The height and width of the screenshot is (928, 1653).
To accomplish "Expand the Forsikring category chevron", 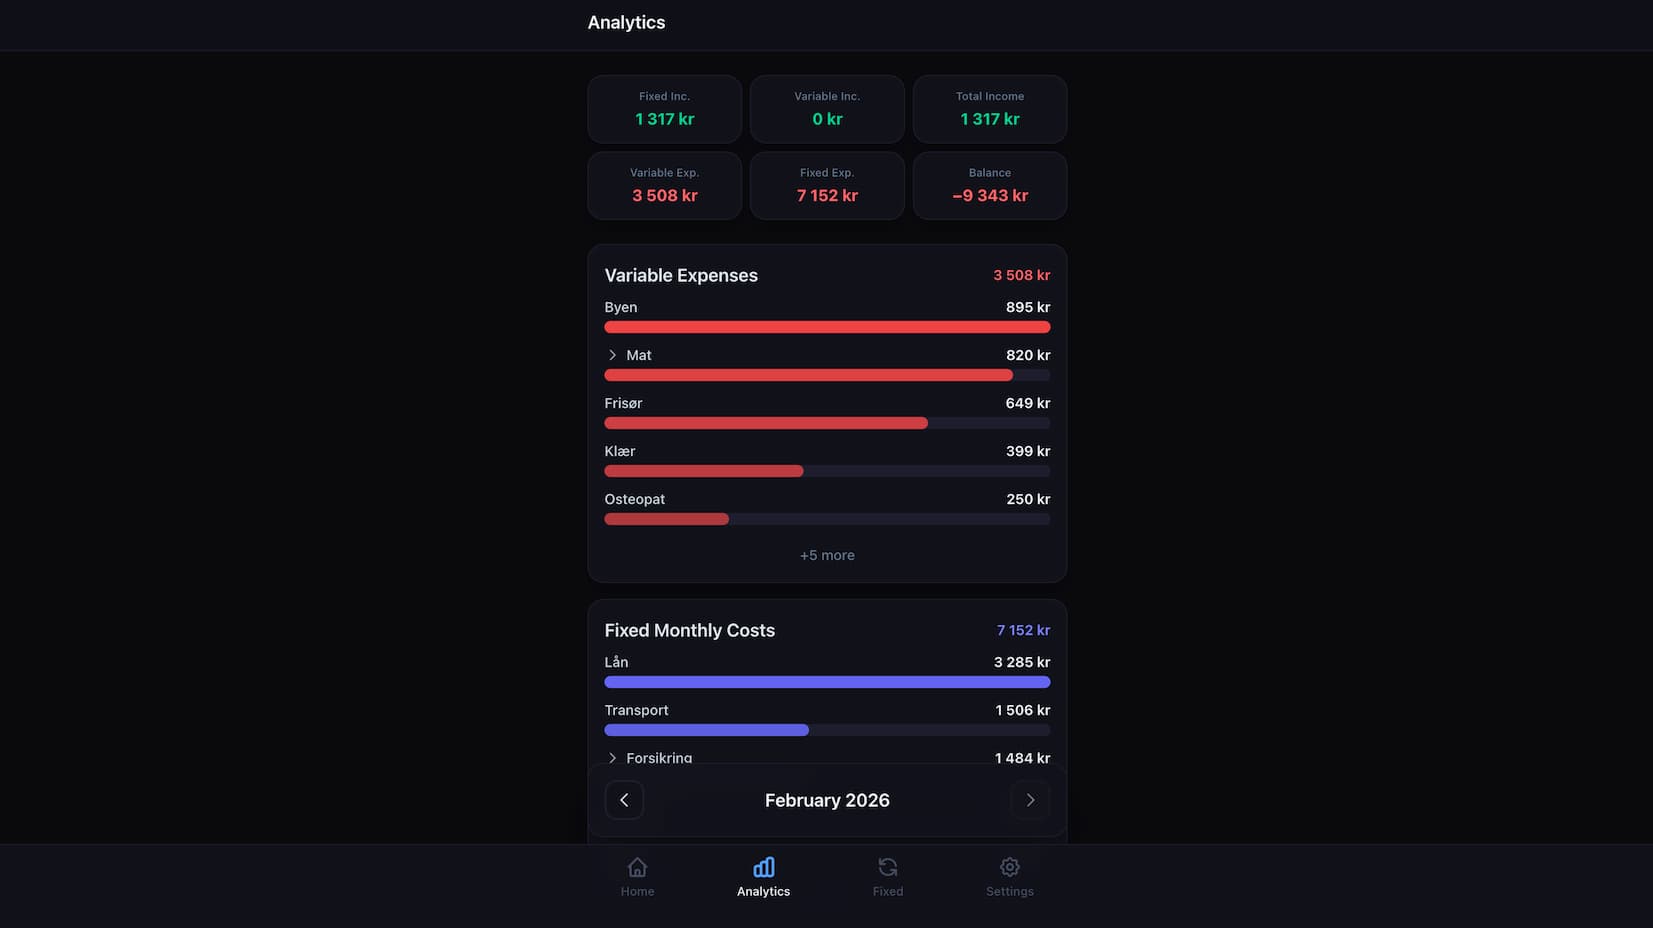I will [x=612, y=758].
